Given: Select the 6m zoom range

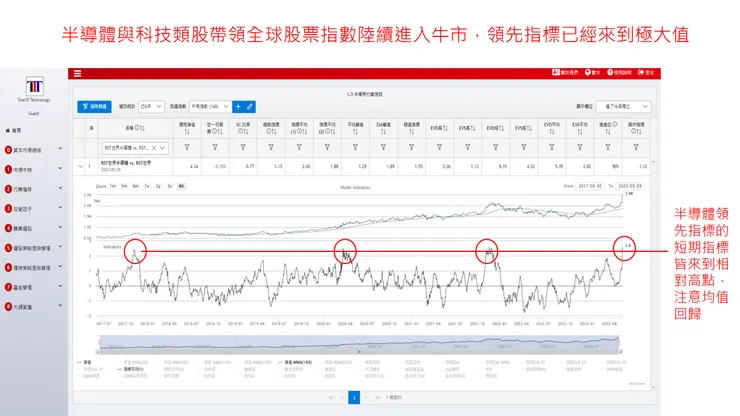Looking at the screenshot, I should click(x=135, y=186).
